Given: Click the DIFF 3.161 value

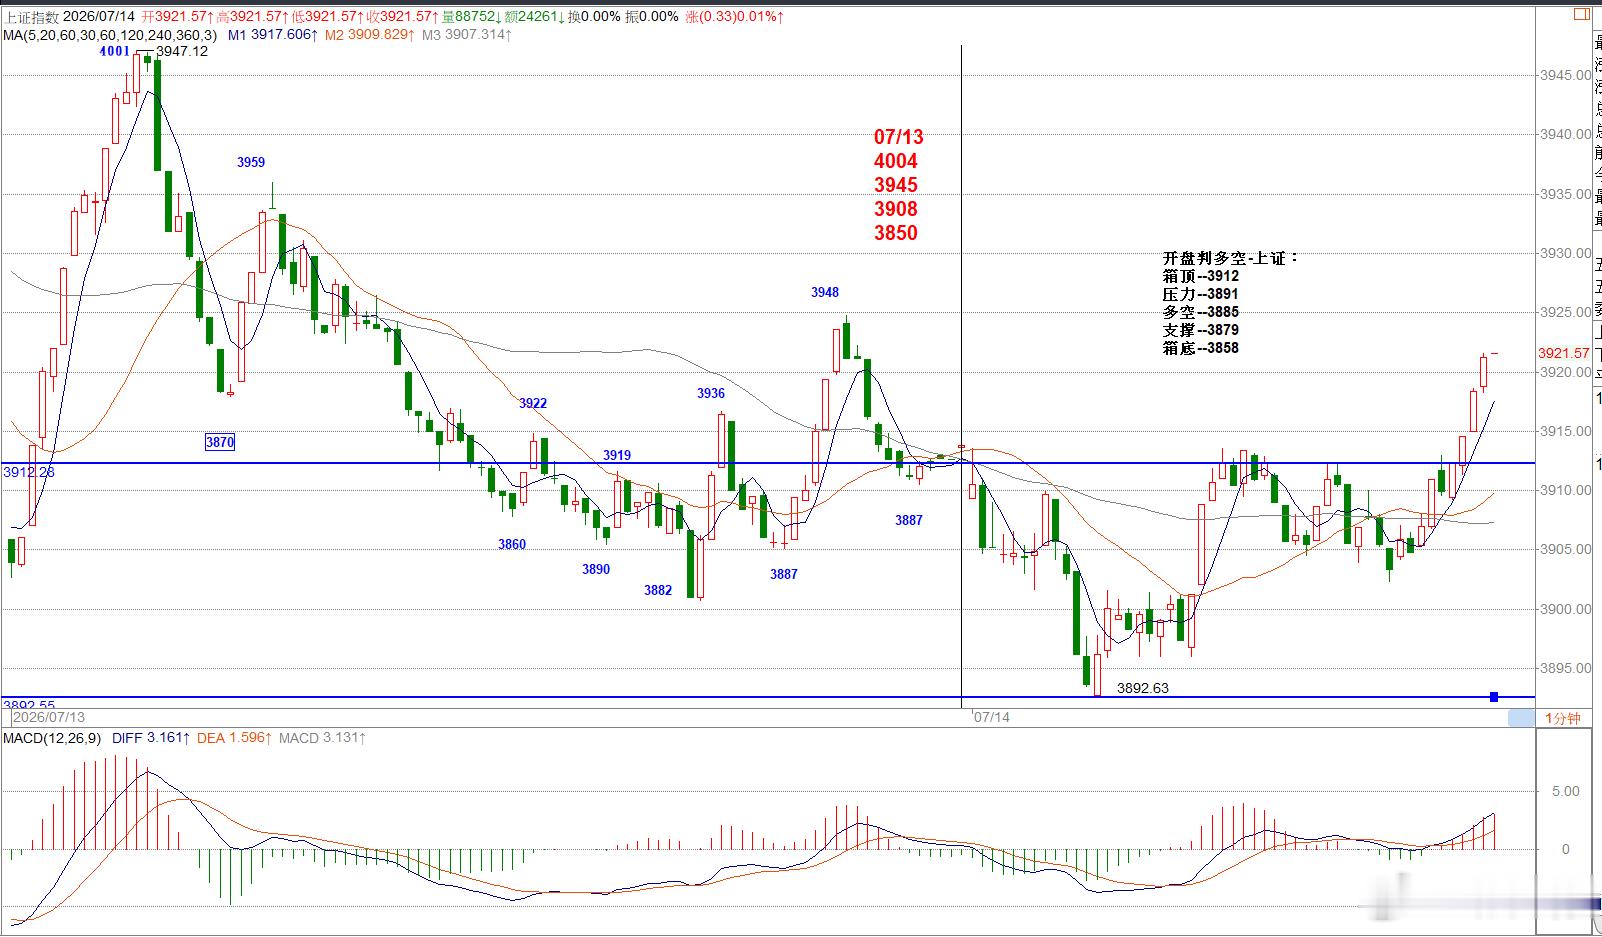Looking at the screenshot, I should coord(150,738).
